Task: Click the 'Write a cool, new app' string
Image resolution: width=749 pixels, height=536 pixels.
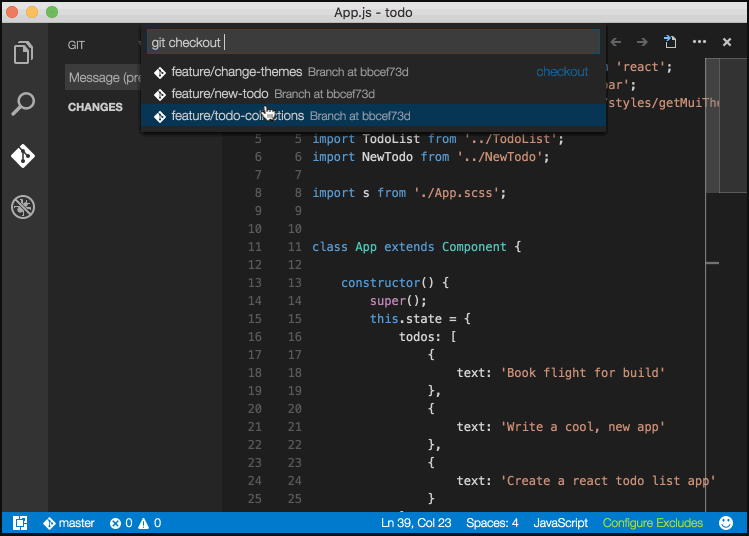Action: [582, 427]
